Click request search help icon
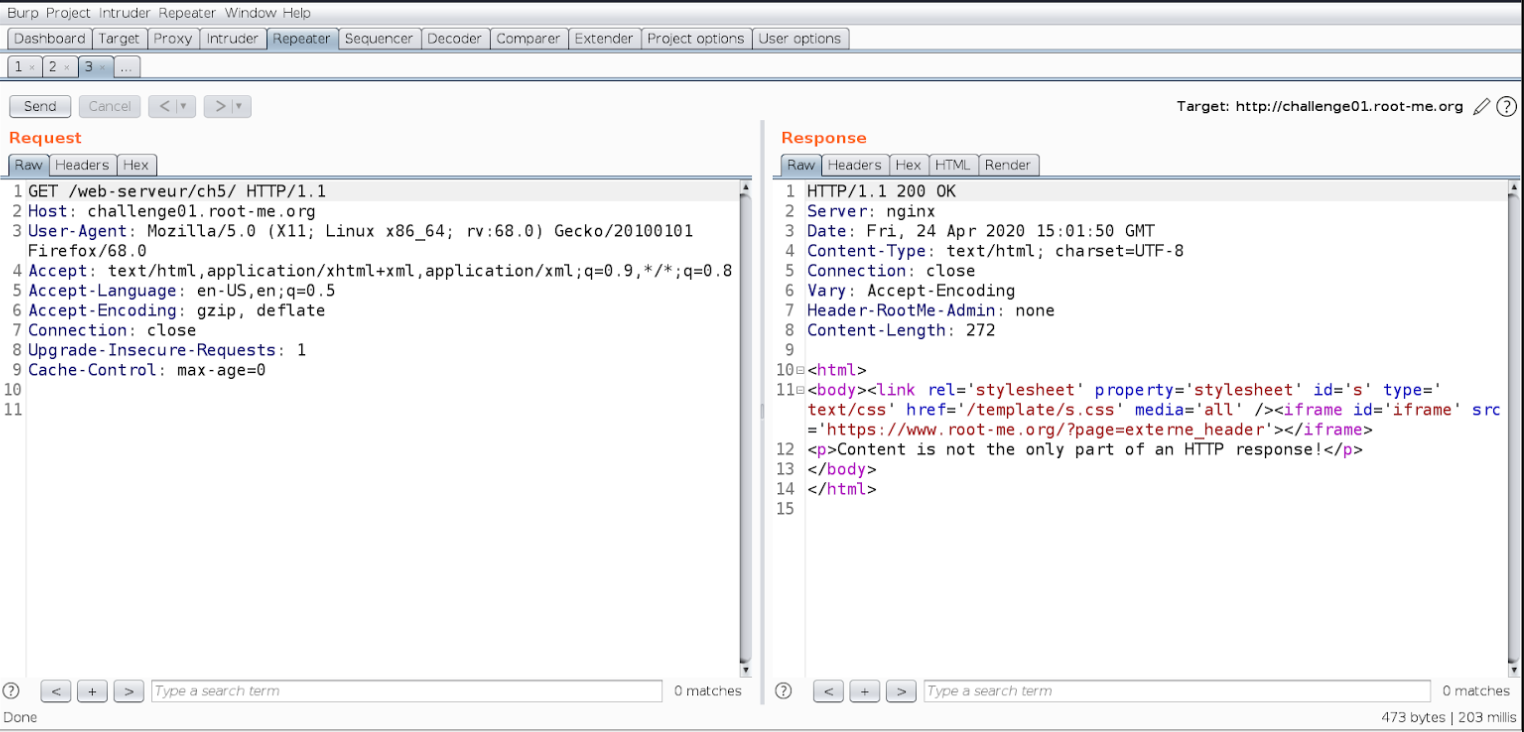Viewport: 1524px width, 732px height. tap(12, 691)
